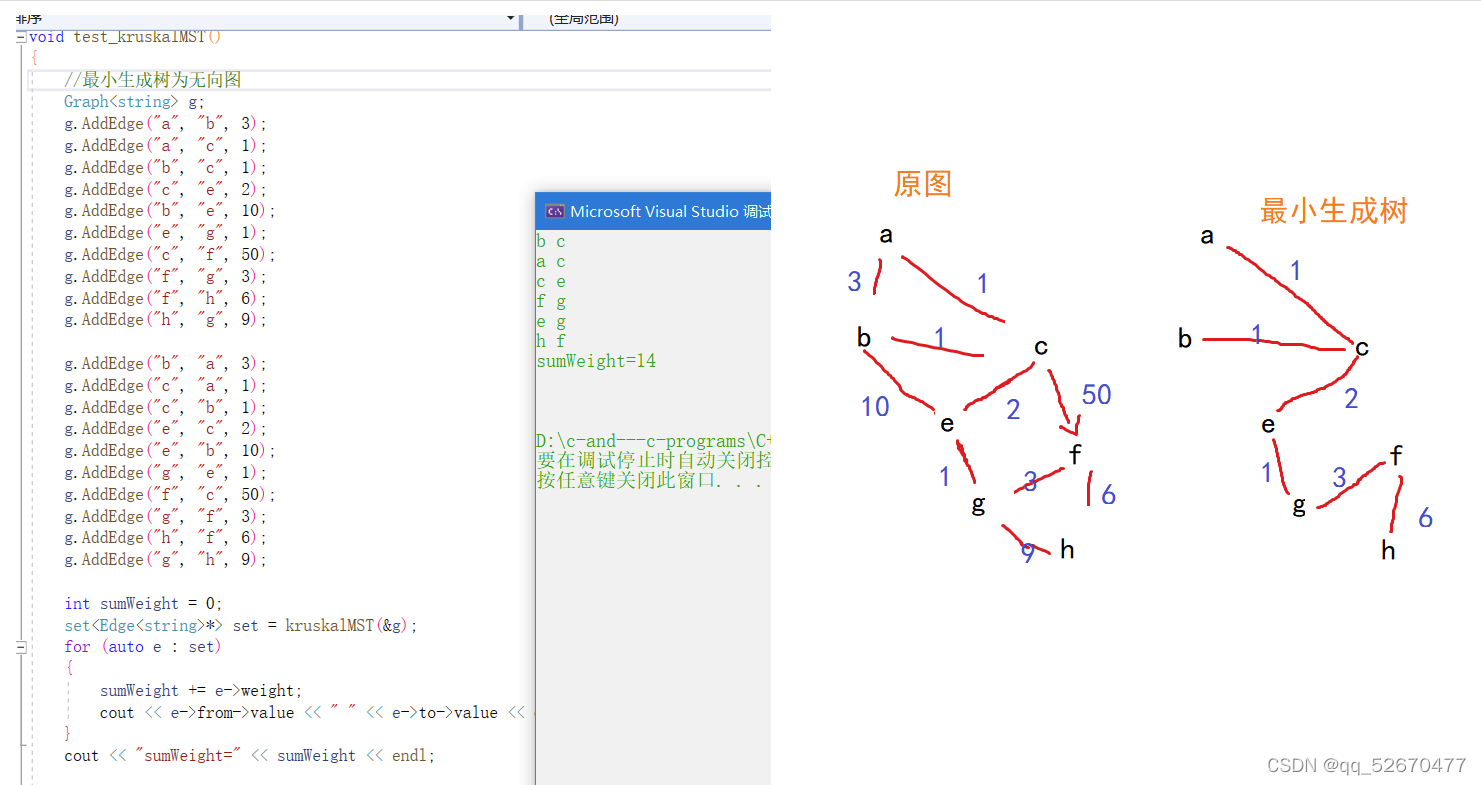The width and height of the screenshot is (1481, 785).
Task: Click the Microsoft Visual Studio 调试 title bar
Action: [660, 211]
